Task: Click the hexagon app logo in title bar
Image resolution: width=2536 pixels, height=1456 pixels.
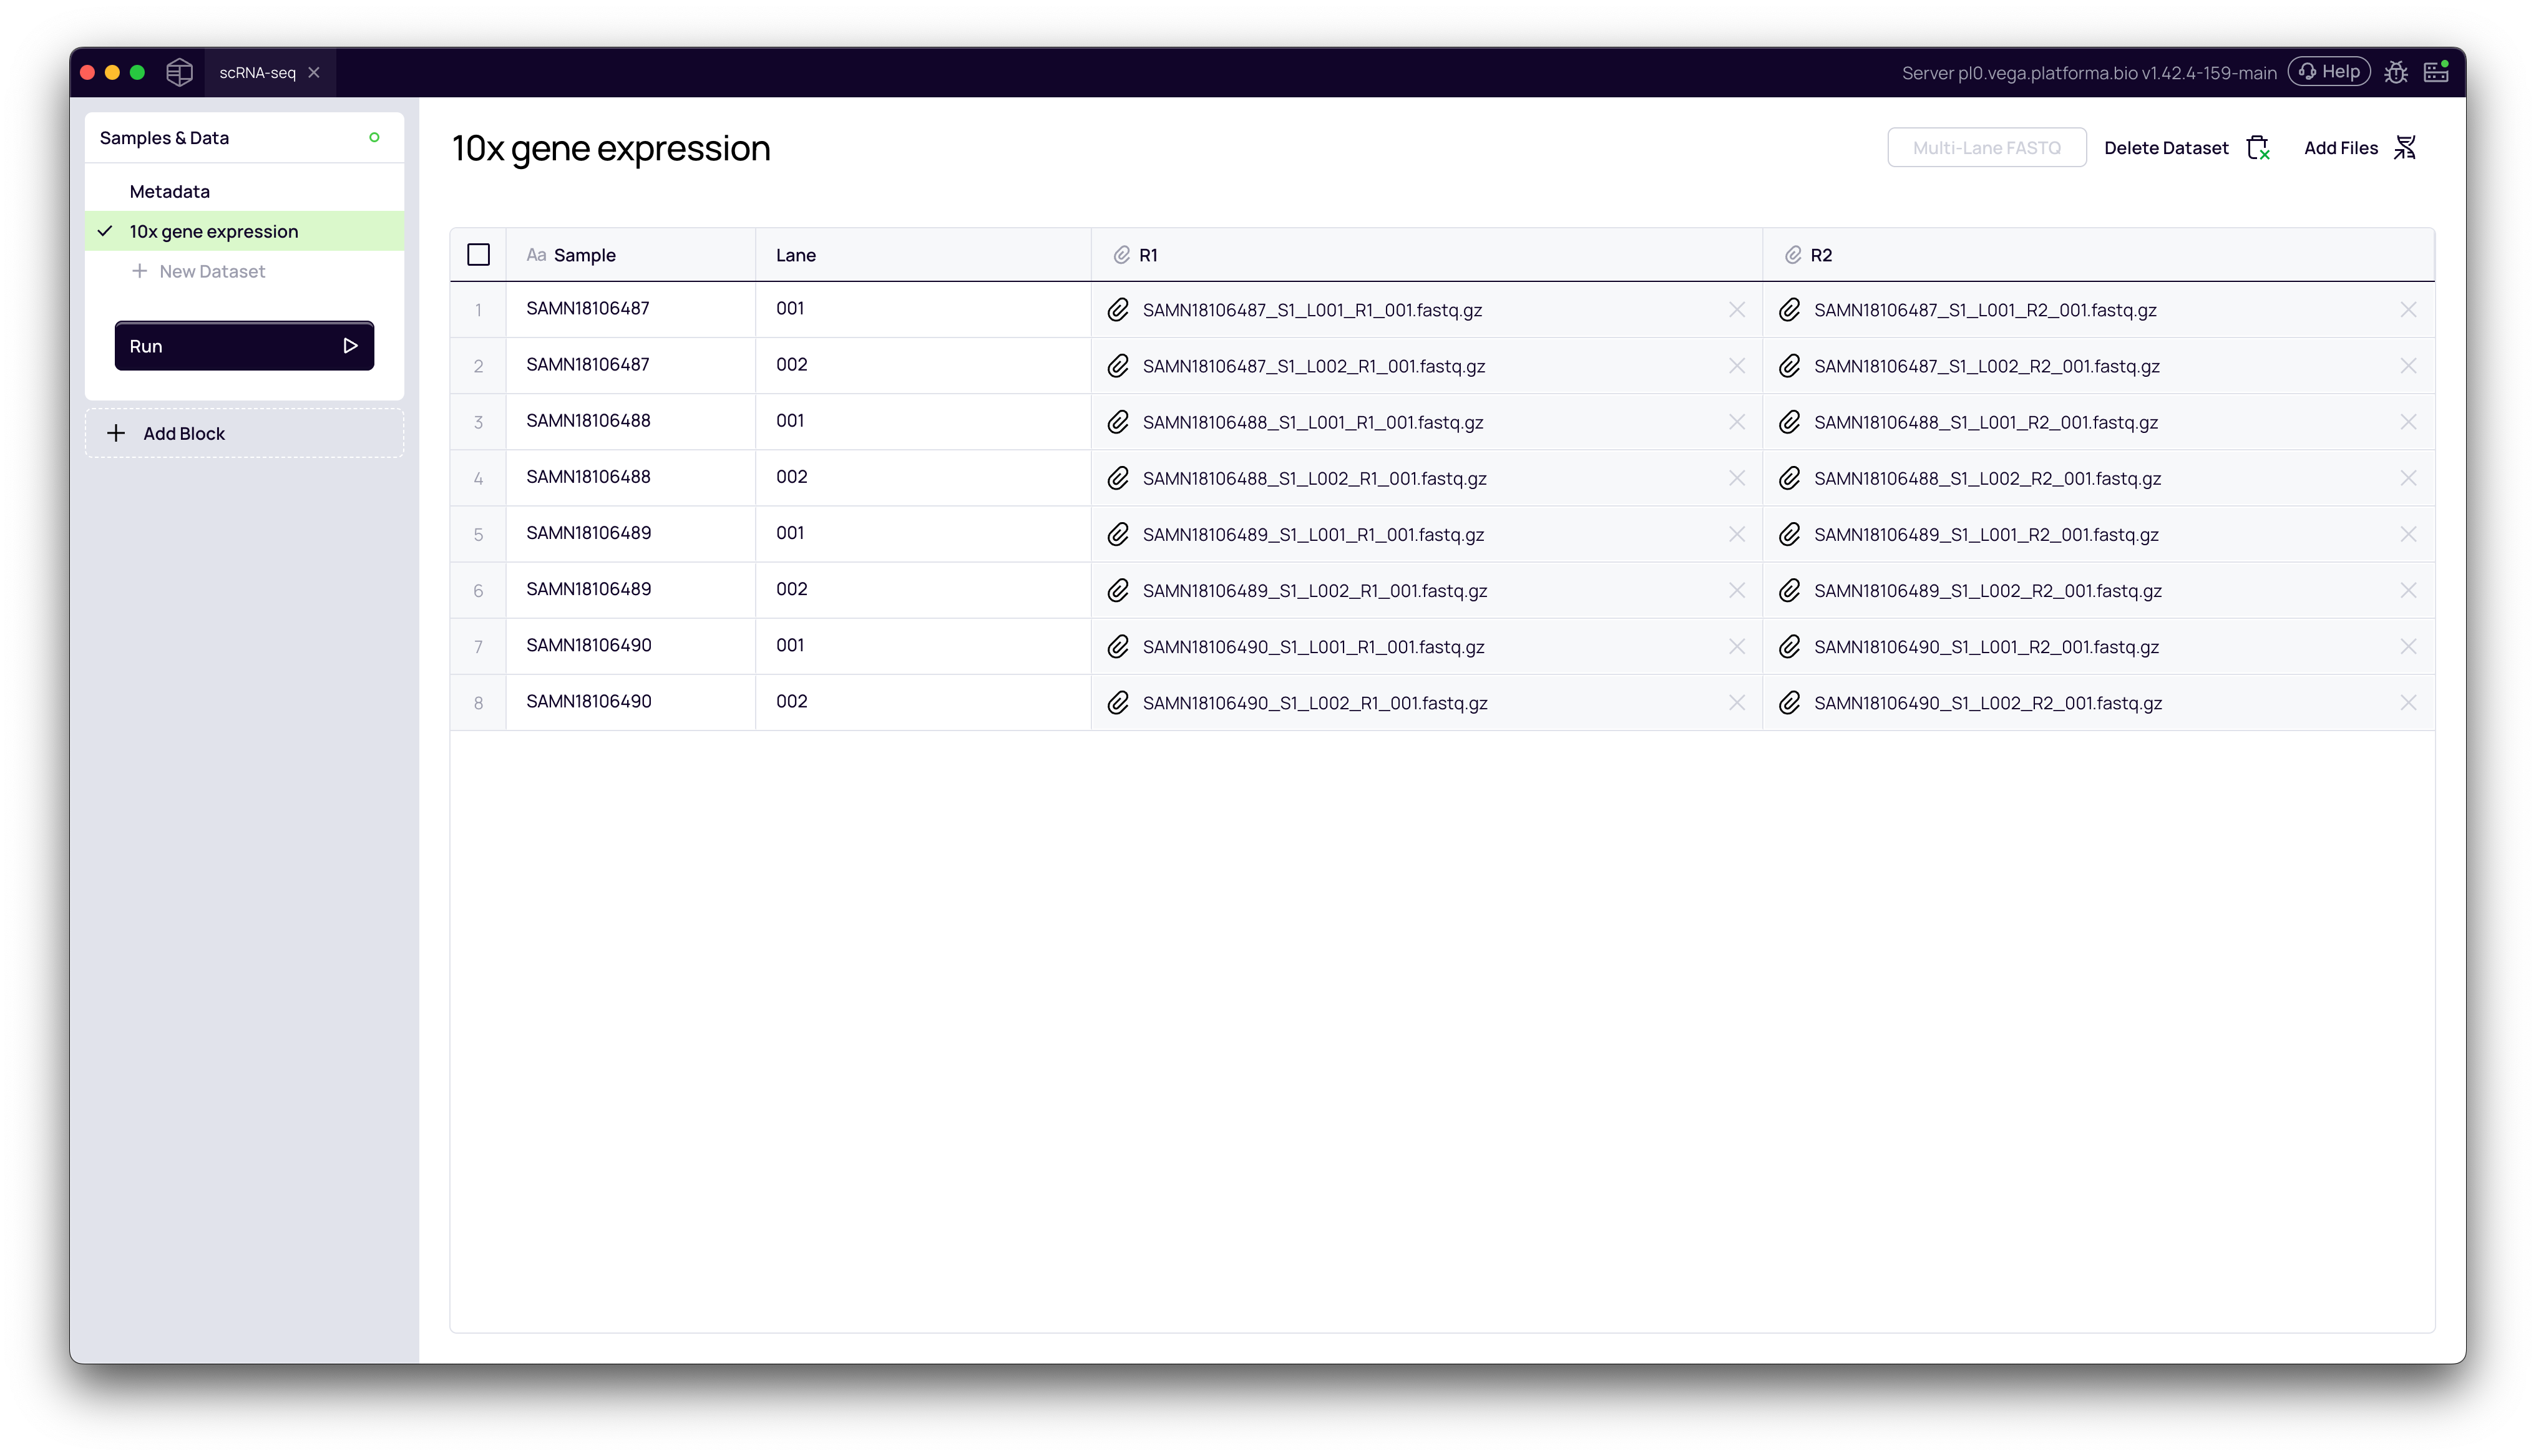Action: point(179,71)
